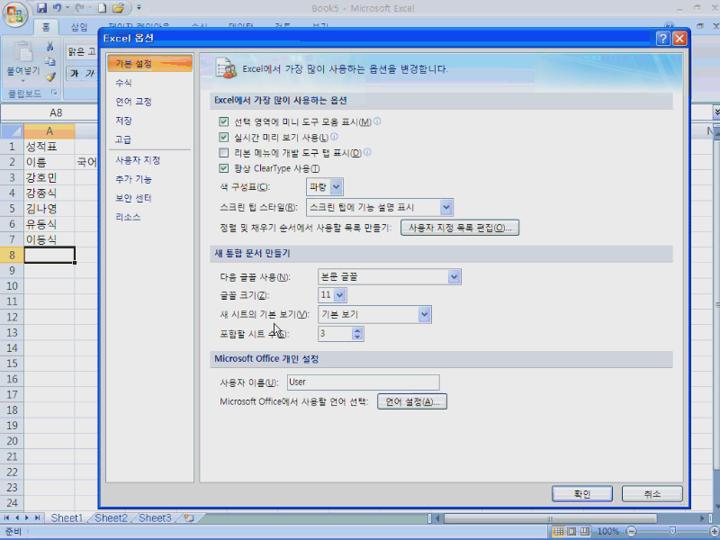The image size is (720, 540).
Task: Click the Undo arrow in quick access toolbar
Action: pos(57,8)
